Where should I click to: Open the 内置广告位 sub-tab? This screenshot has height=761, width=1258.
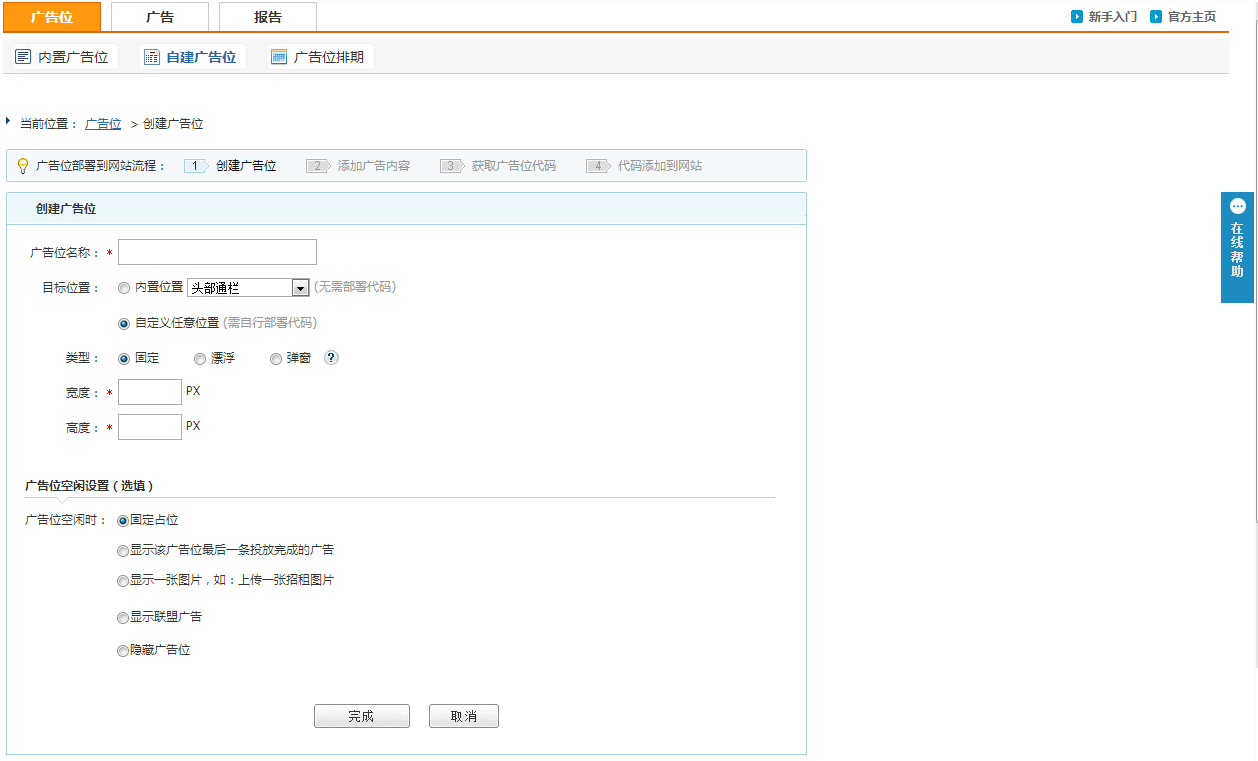pyautogui.click(x=63, y=57)
